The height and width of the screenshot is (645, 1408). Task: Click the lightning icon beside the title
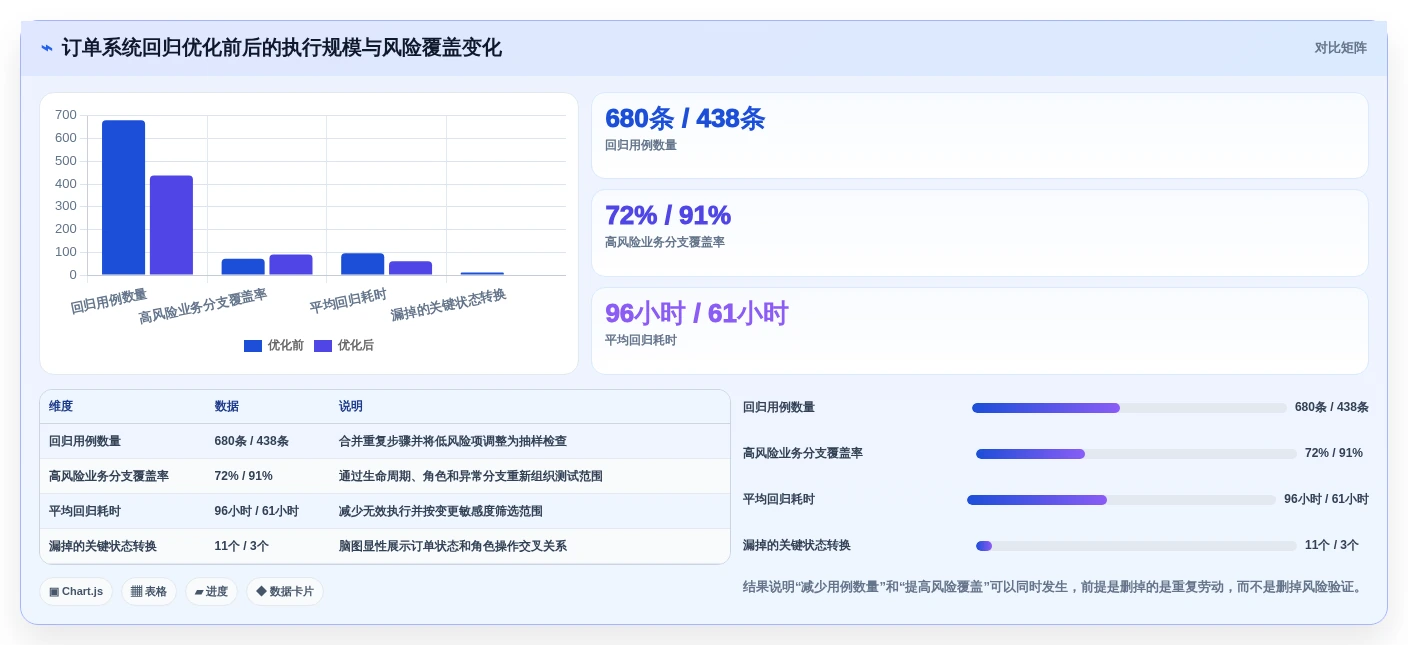(47, 48)
